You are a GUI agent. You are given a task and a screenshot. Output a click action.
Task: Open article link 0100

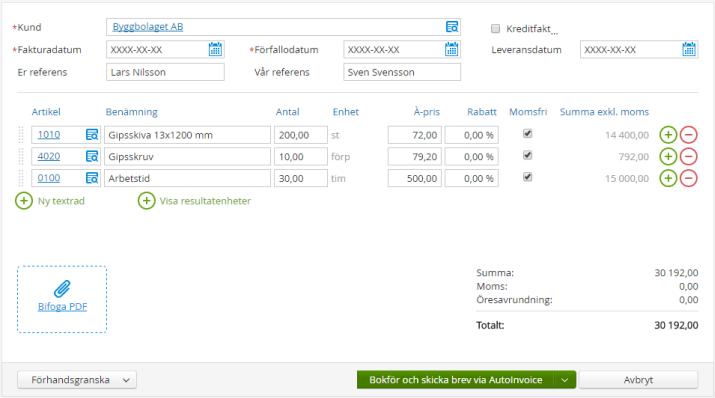pyautogui.click(x=49, y=178)
